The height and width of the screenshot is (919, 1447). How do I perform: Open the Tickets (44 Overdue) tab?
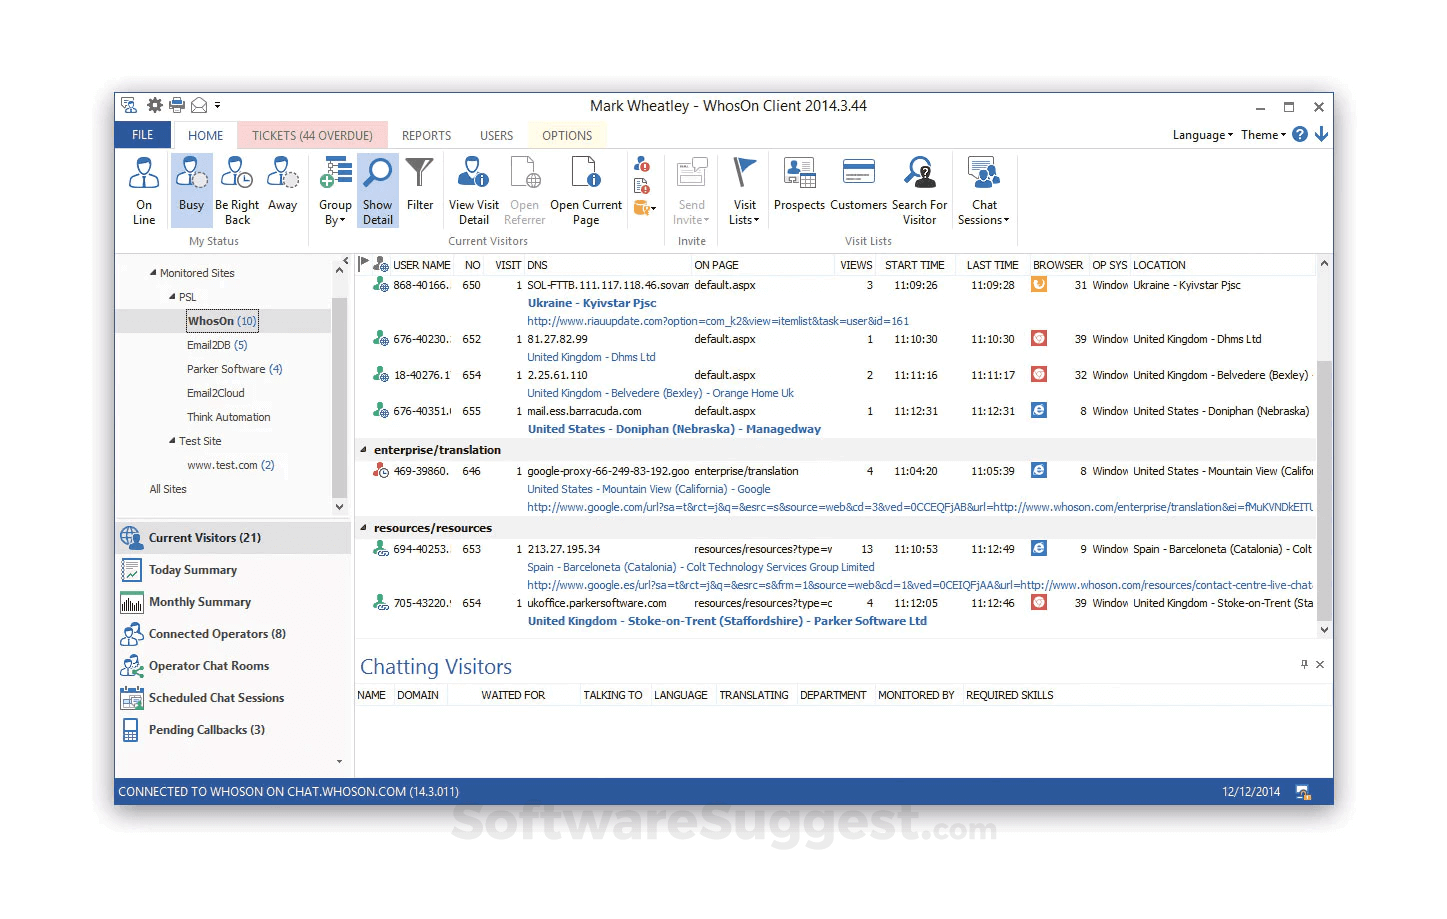pyautogui.click(x=312, y=136)
